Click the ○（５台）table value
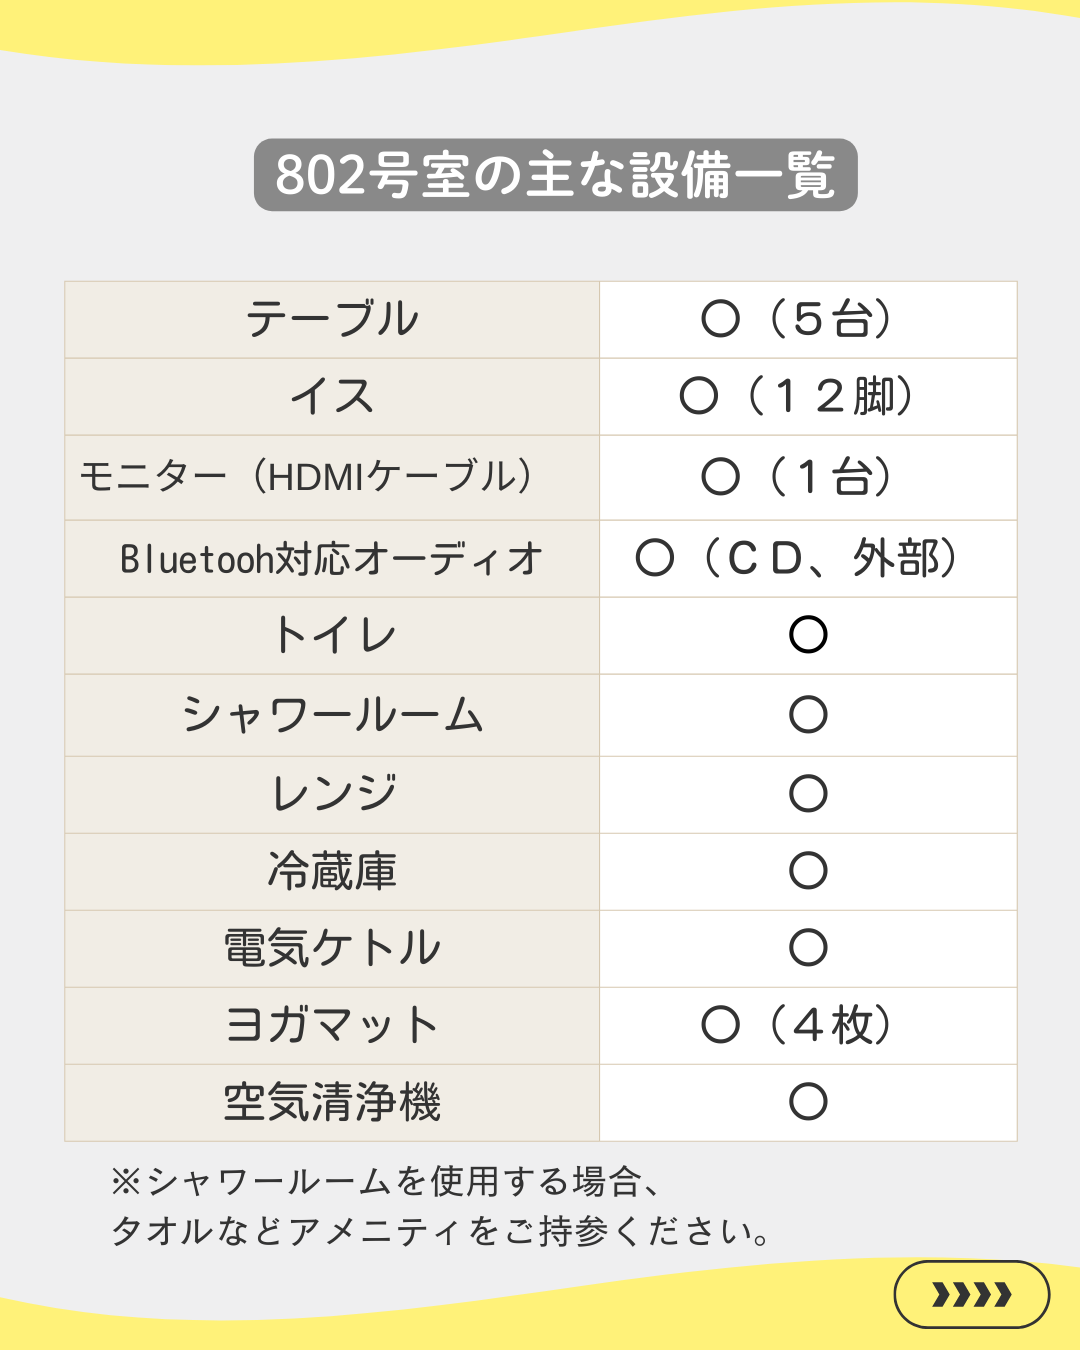 point(798,320)
